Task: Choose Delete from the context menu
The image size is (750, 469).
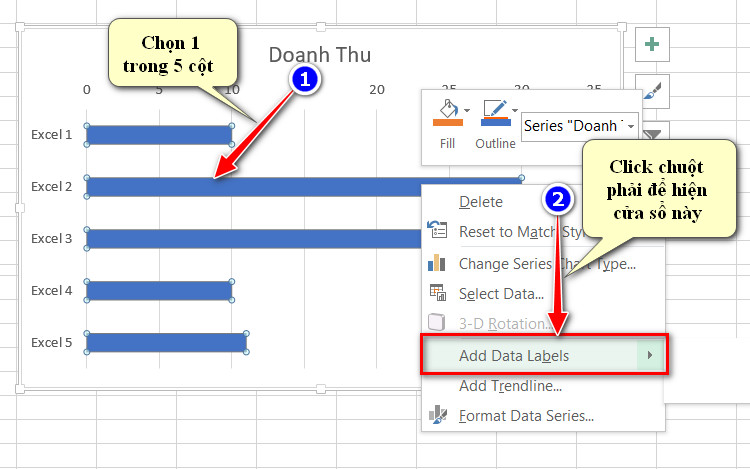Action: [x=481, y=202]
